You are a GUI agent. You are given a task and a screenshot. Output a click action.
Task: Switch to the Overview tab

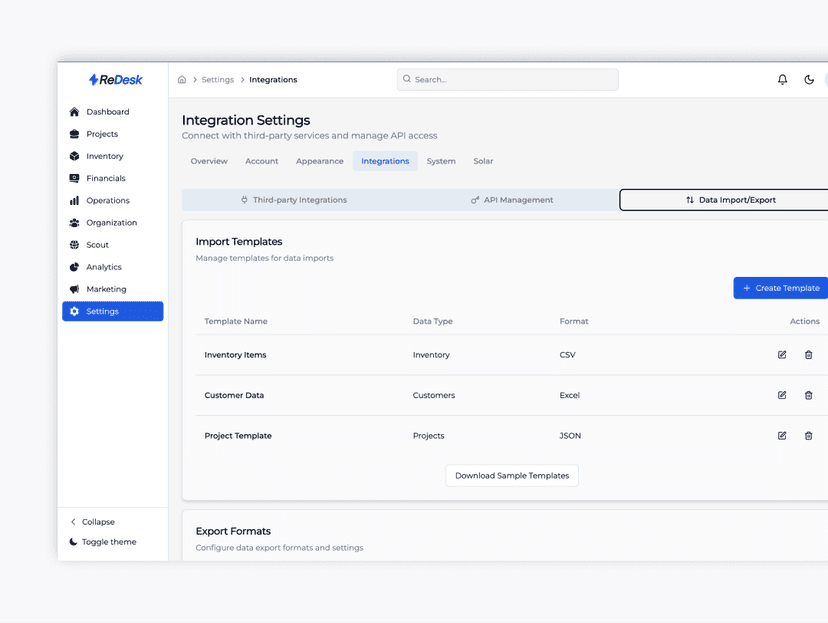pos(209,161)
